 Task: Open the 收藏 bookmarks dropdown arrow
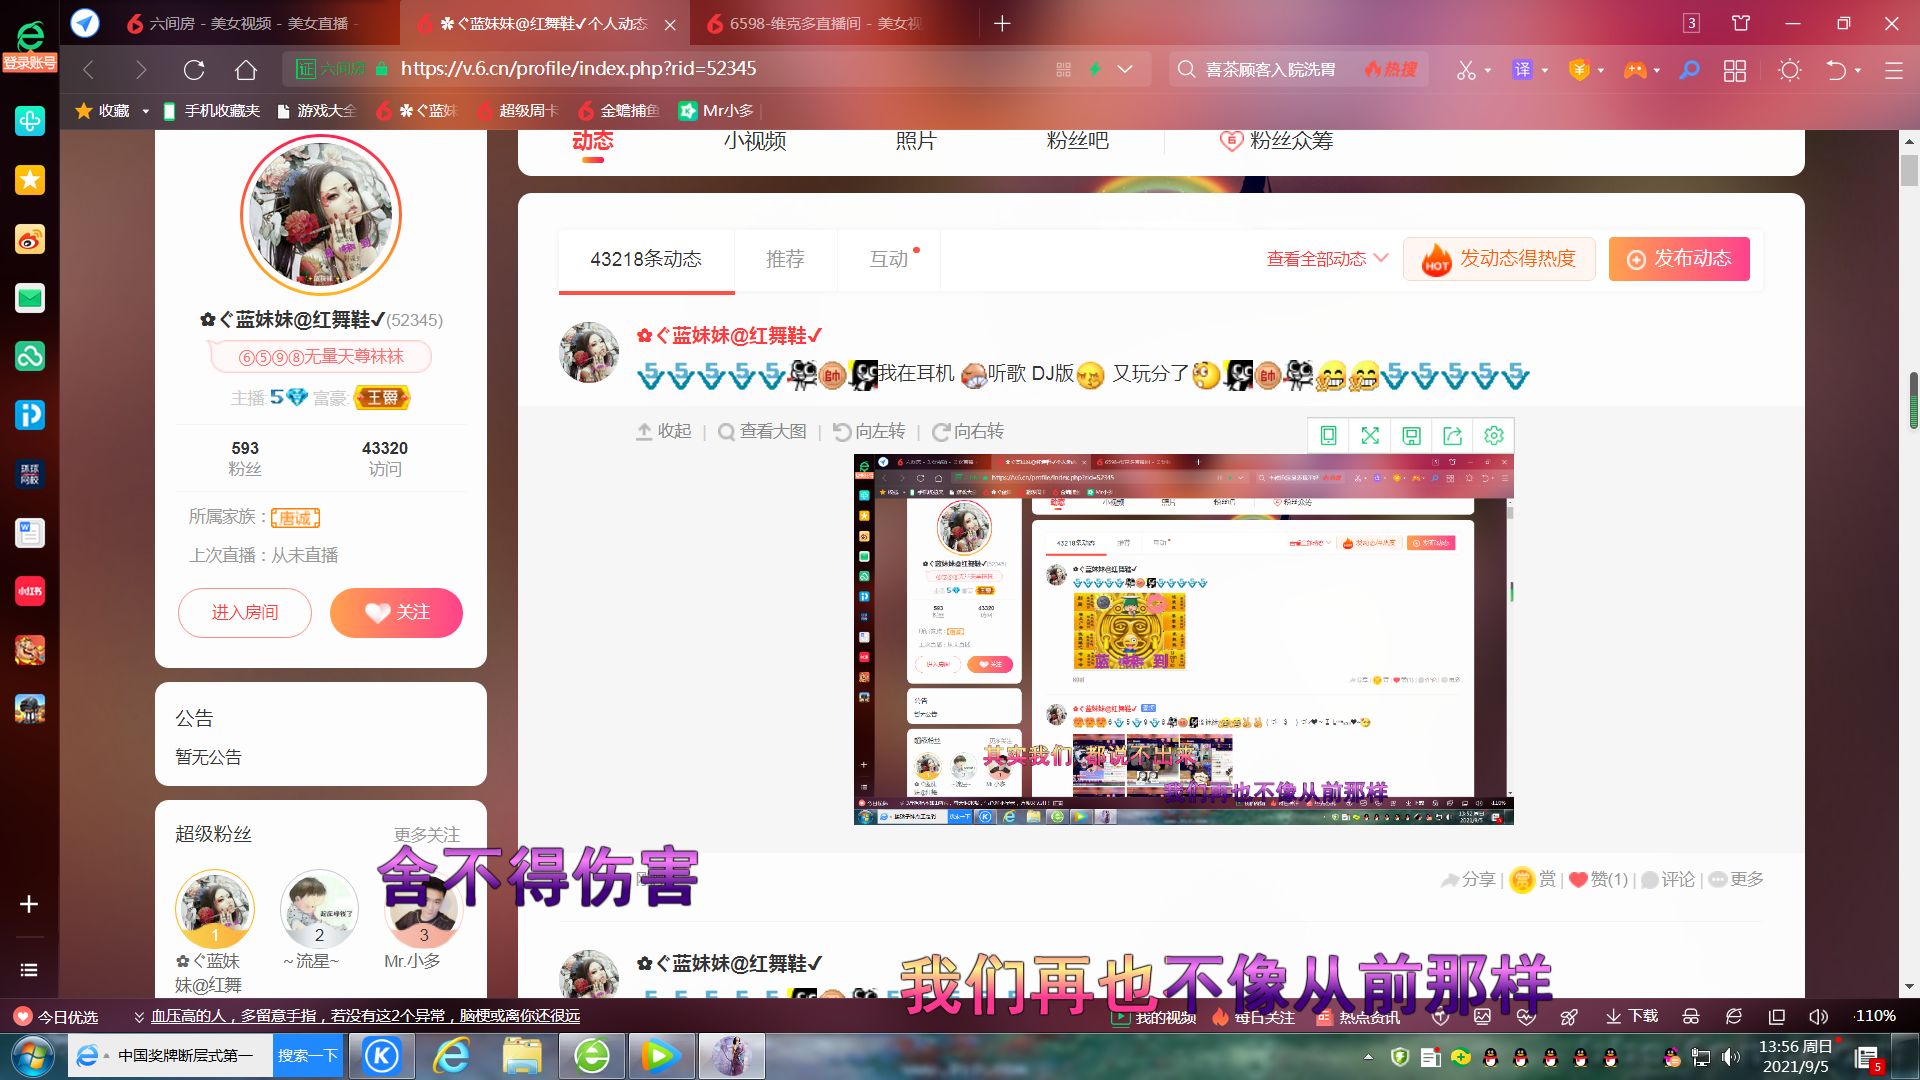(146, 111)
